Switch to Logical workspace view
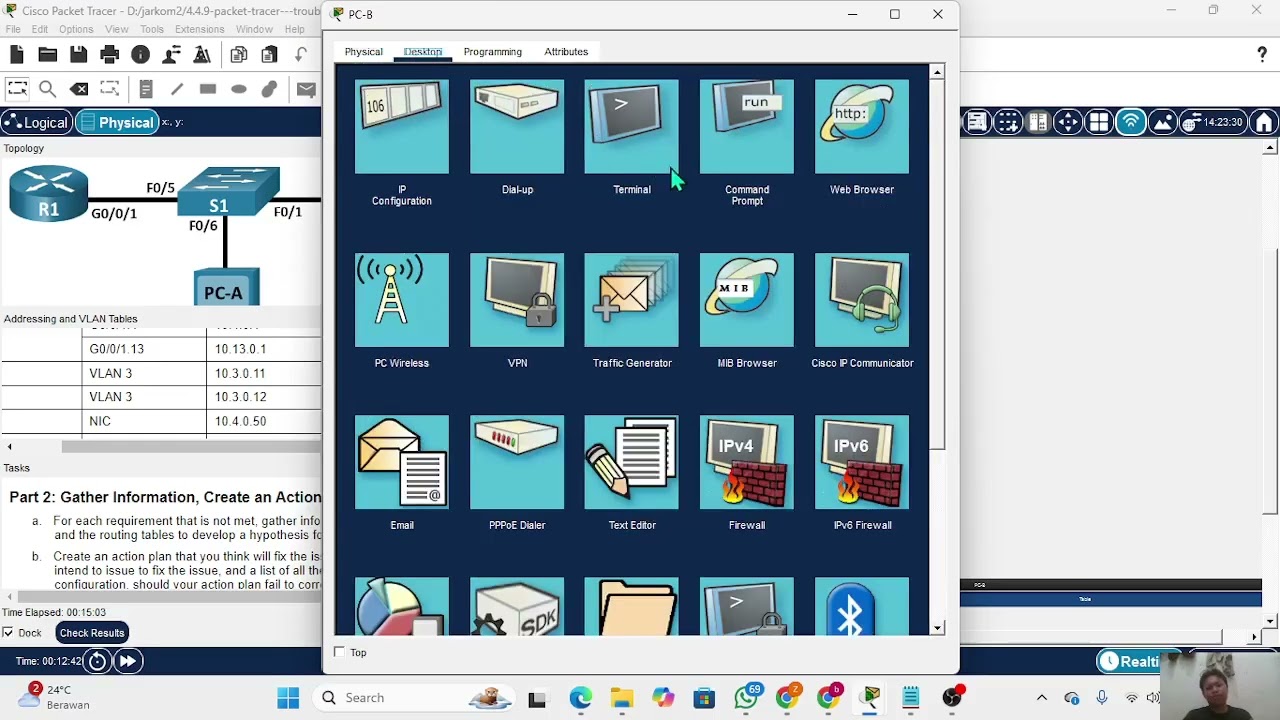This screenshot has height=720, width=1280. [x=37, y=122]
